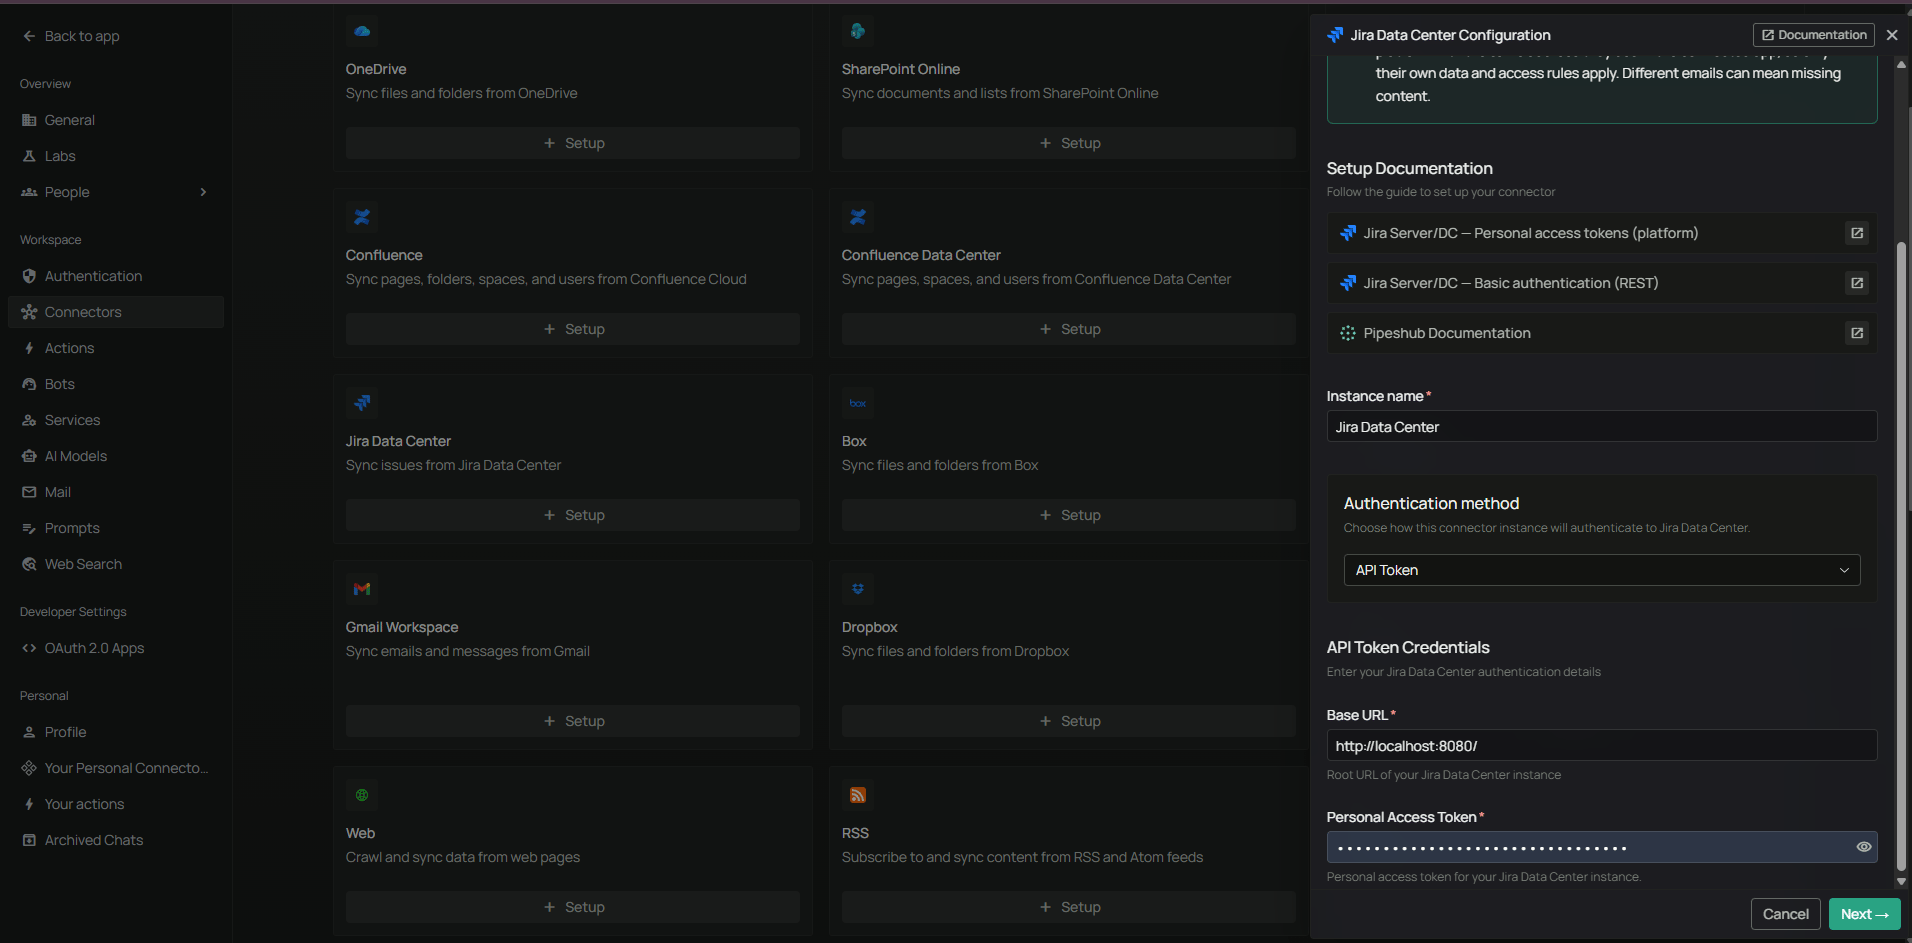Click Setup under Gmail Workspace

point(573,721)
